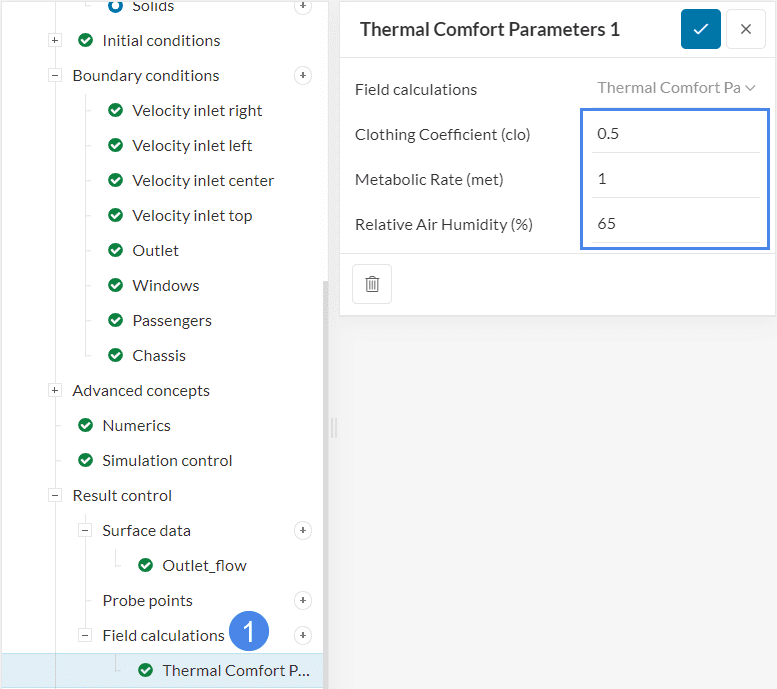Edit the Clothing Coefficient (clo) field
The width and height of the screenshot is (777, 689).
click(x=675, y=134)
